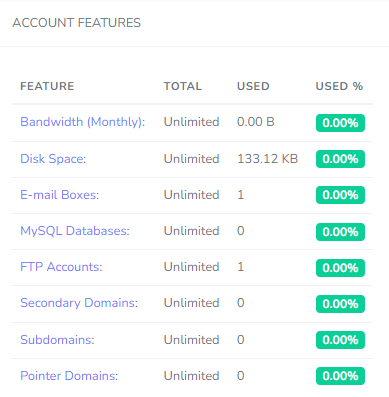This screenshot has height=397, width=389.
Task: Select used count 1 in FTP Accounts row
Action: click(241, 267)
